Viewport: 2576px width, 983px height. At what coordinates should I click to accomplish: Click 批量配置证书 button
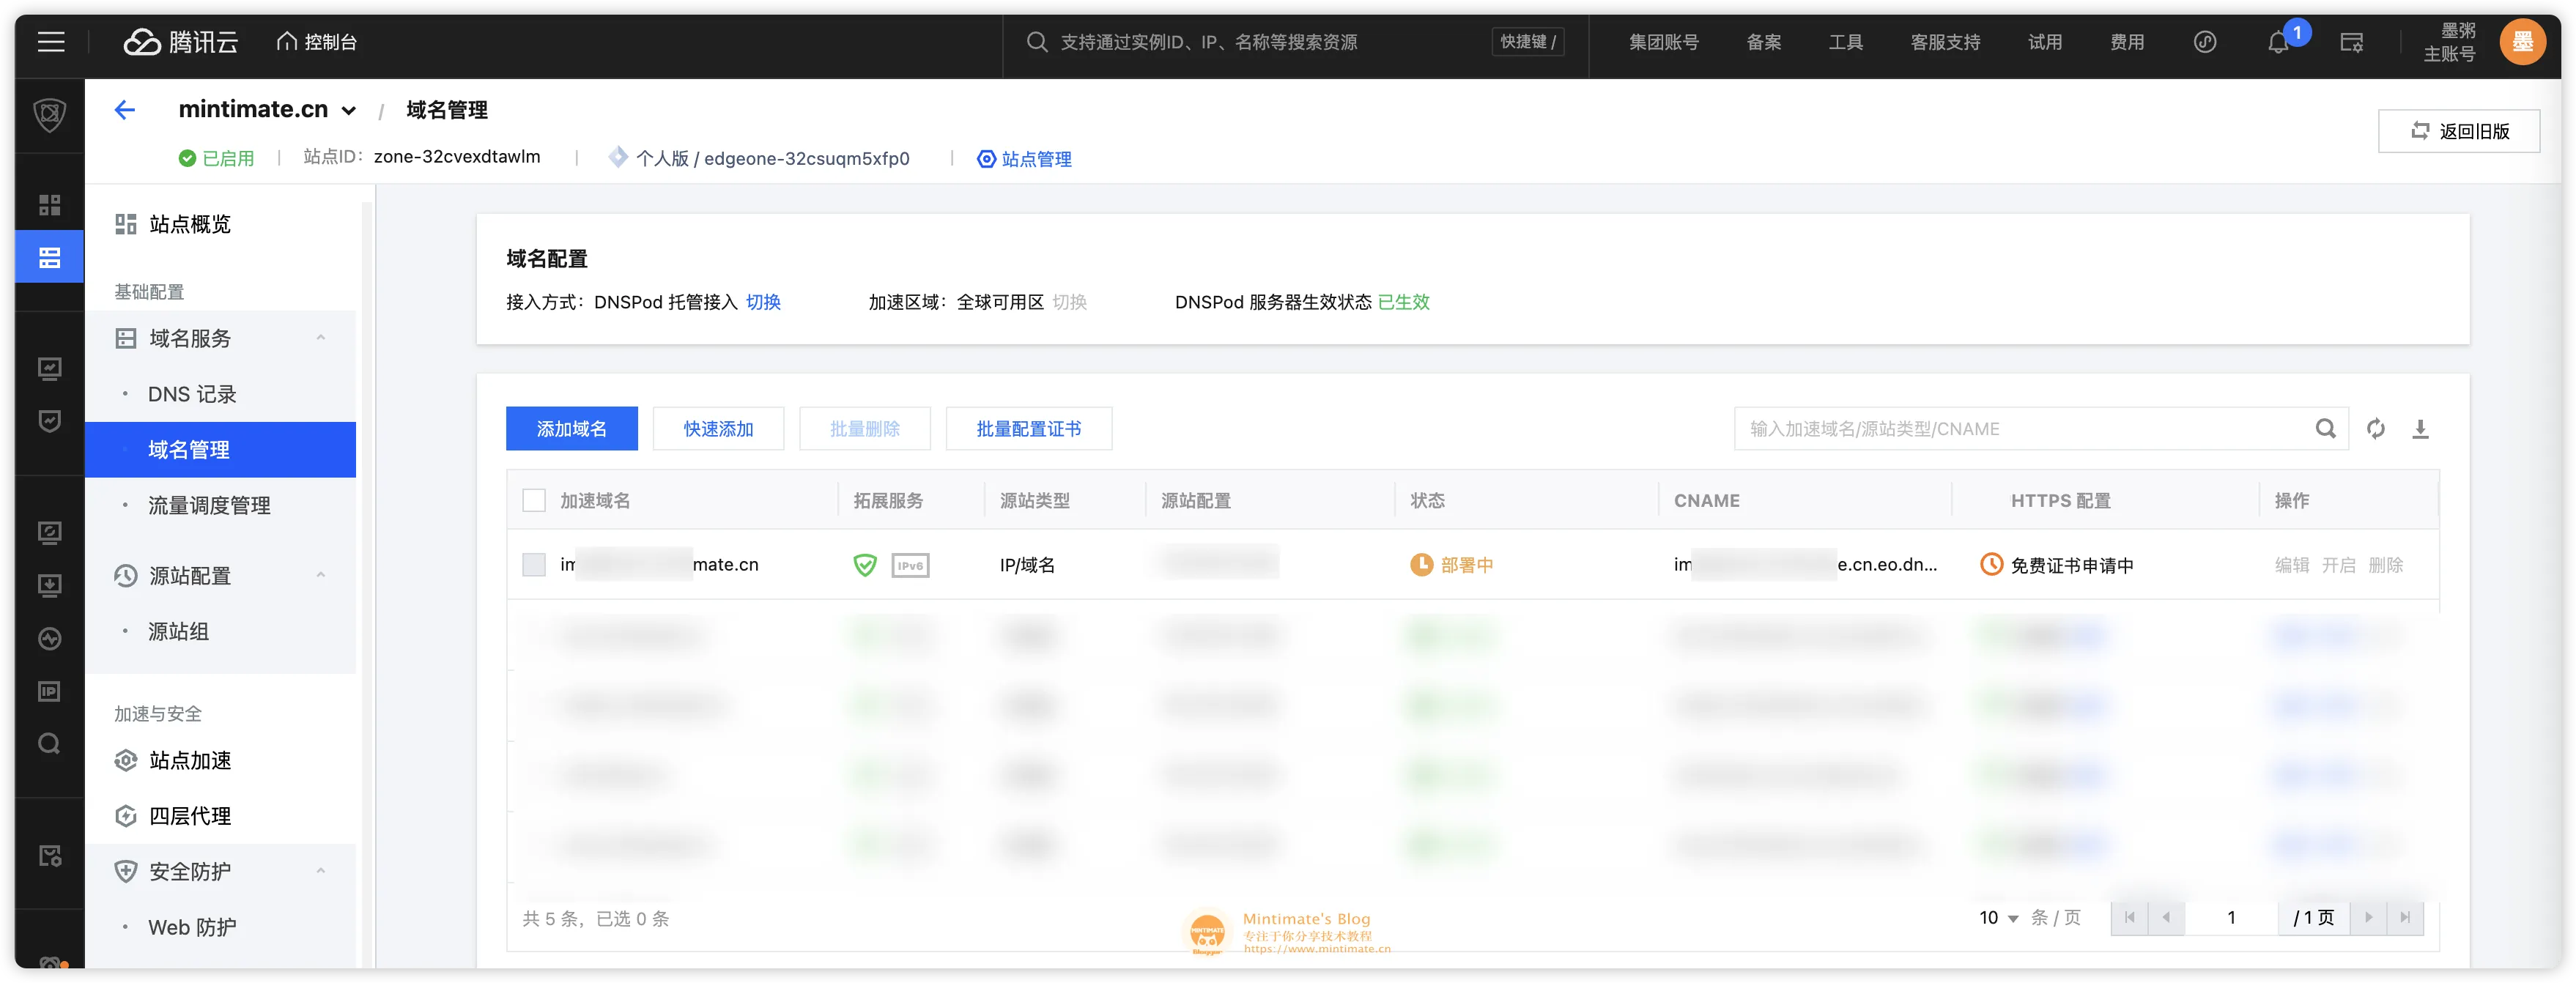point(1028,429)
